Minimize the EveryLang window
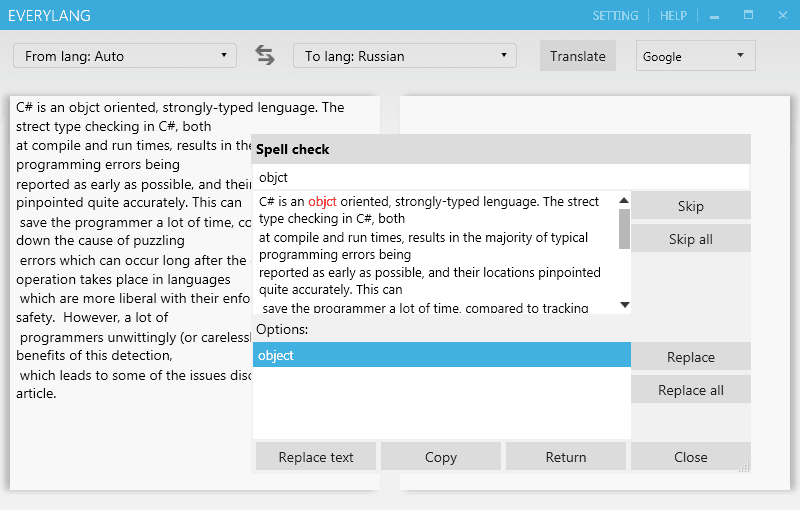The width and height of the screenshot is (800, 510). click(x=715, y=16)
